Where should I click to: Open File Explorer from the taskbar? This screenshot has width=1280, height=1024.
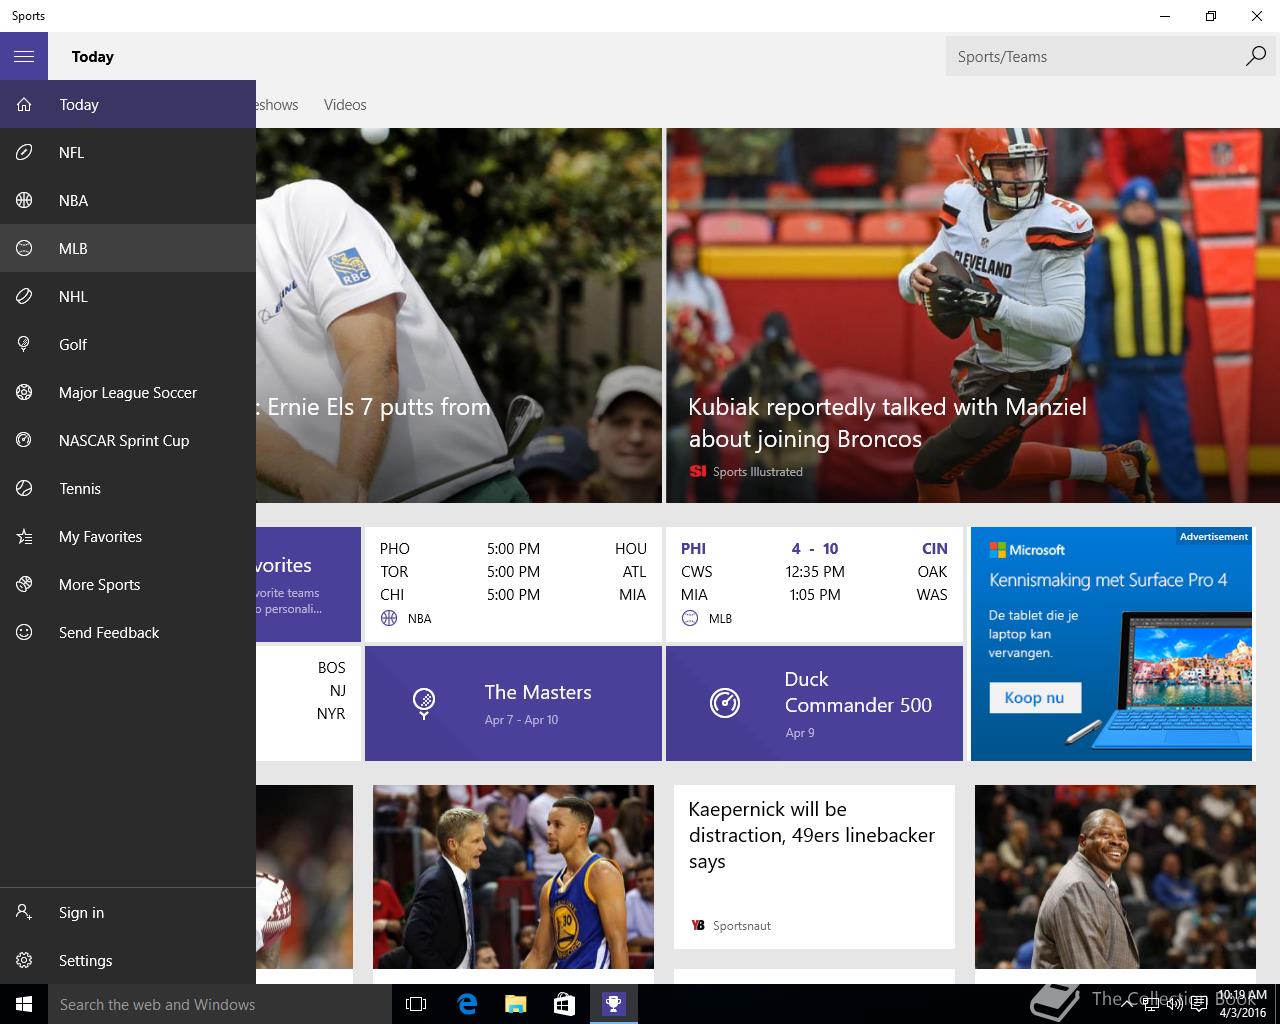tap(515, 1004)
